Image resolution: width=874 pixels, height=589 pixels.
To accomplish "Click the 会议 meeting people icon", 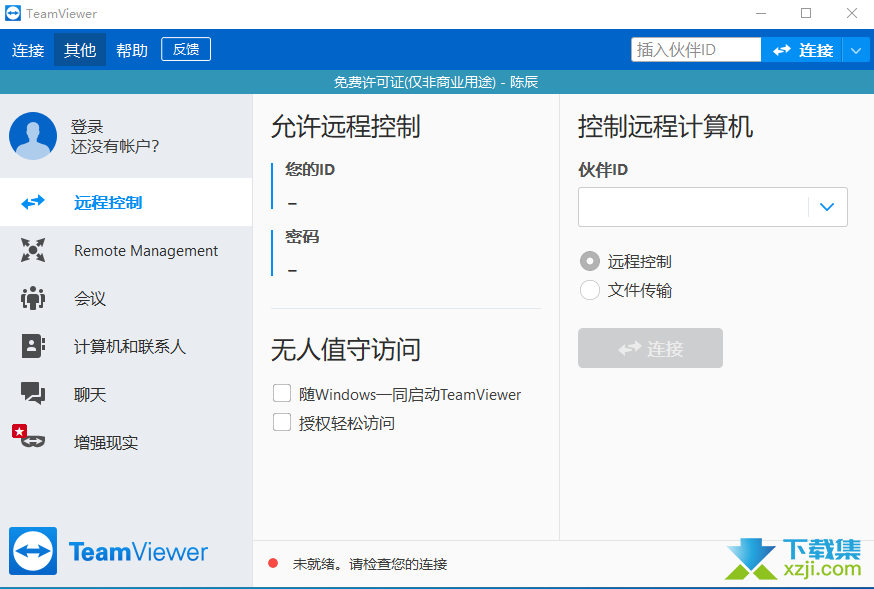I will (x=33, y=298).
